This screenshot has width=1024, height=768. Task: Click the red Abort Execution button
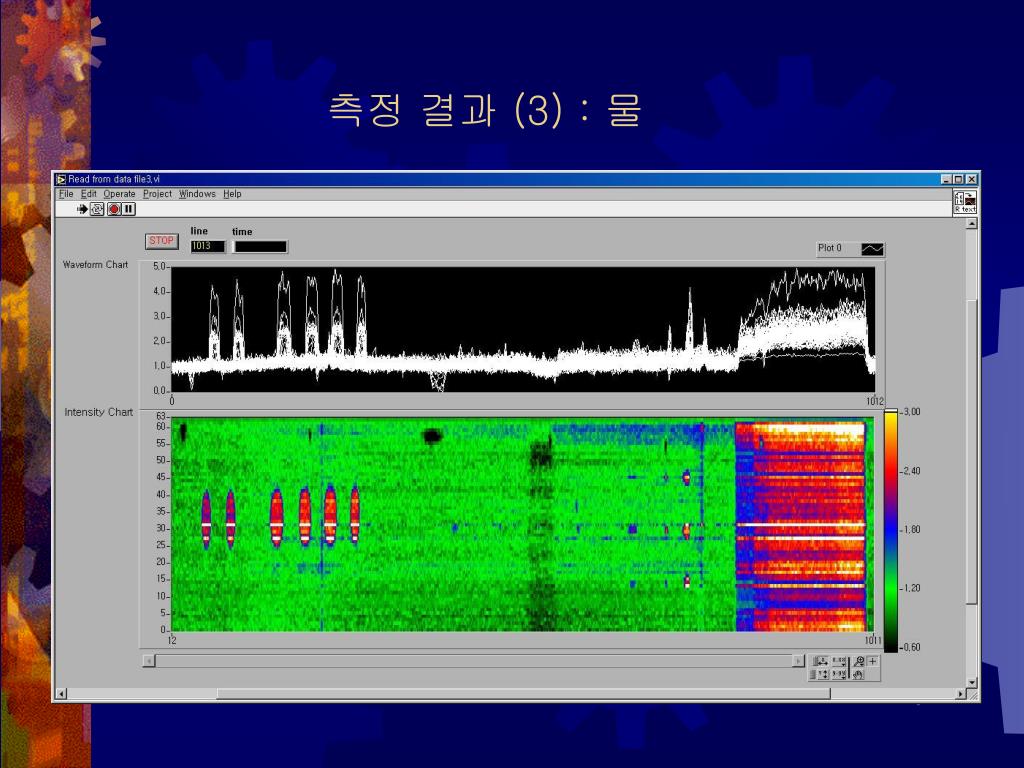(x=114, y=209)
